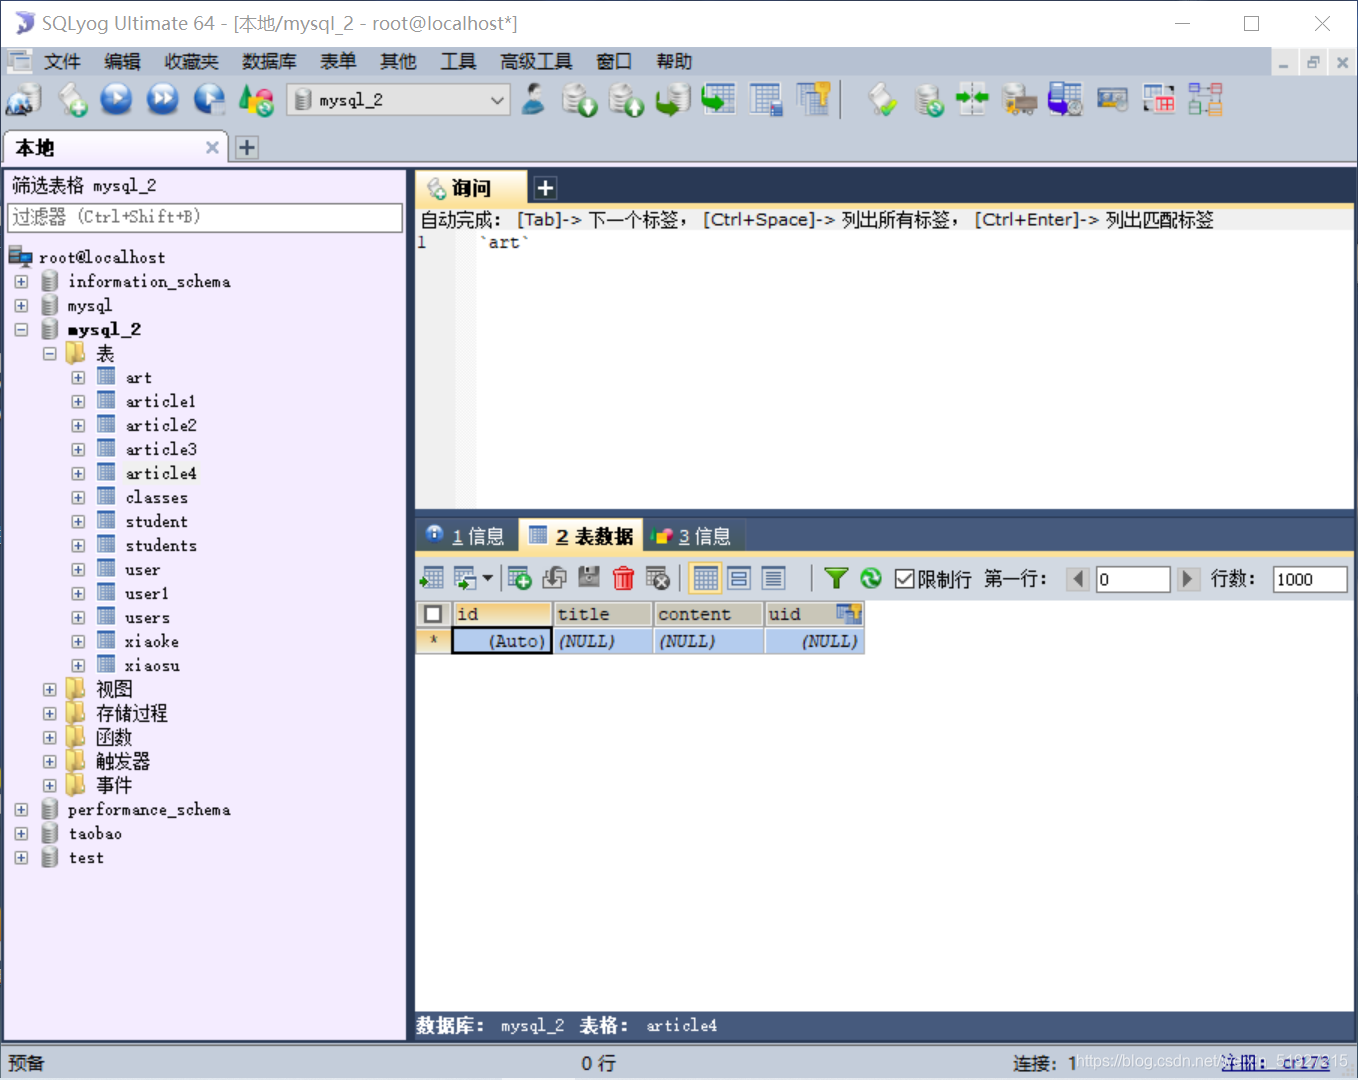Click the title (NULL) cell
Image resolution: width=1358 pixels, height=1080 pixels.
point(603,641)
